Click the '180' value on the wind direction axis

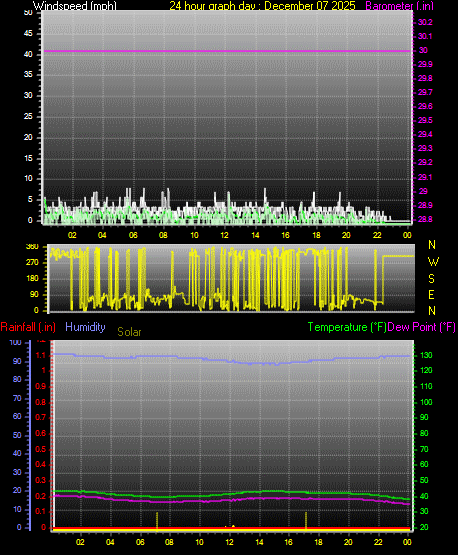(32, 278)
